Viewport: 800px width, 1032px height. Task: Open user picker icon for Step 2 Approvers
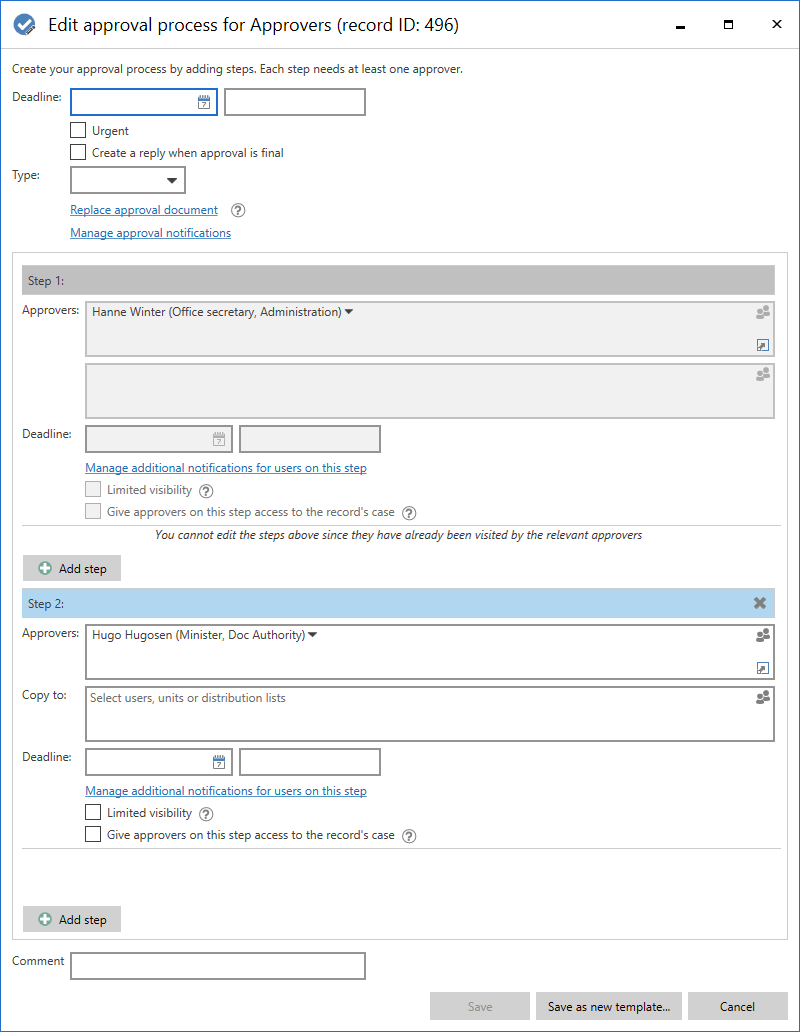(763, 635)
